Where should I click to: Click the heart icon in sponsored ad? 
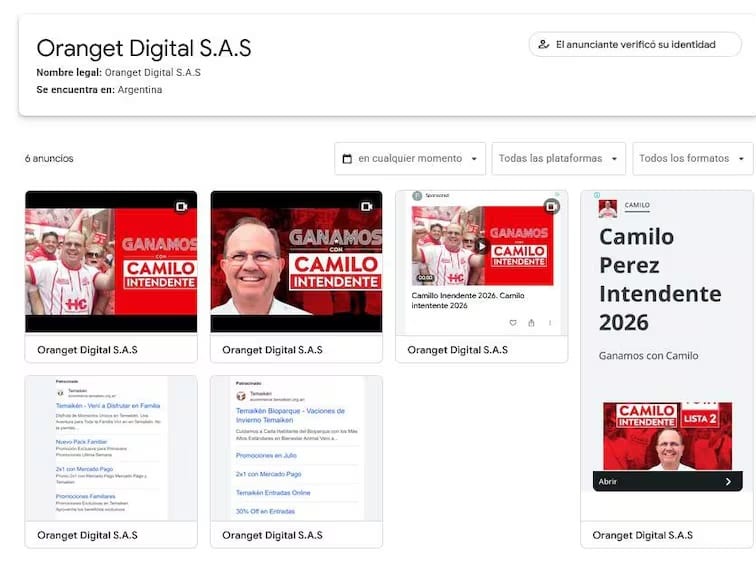coord(513,323)
